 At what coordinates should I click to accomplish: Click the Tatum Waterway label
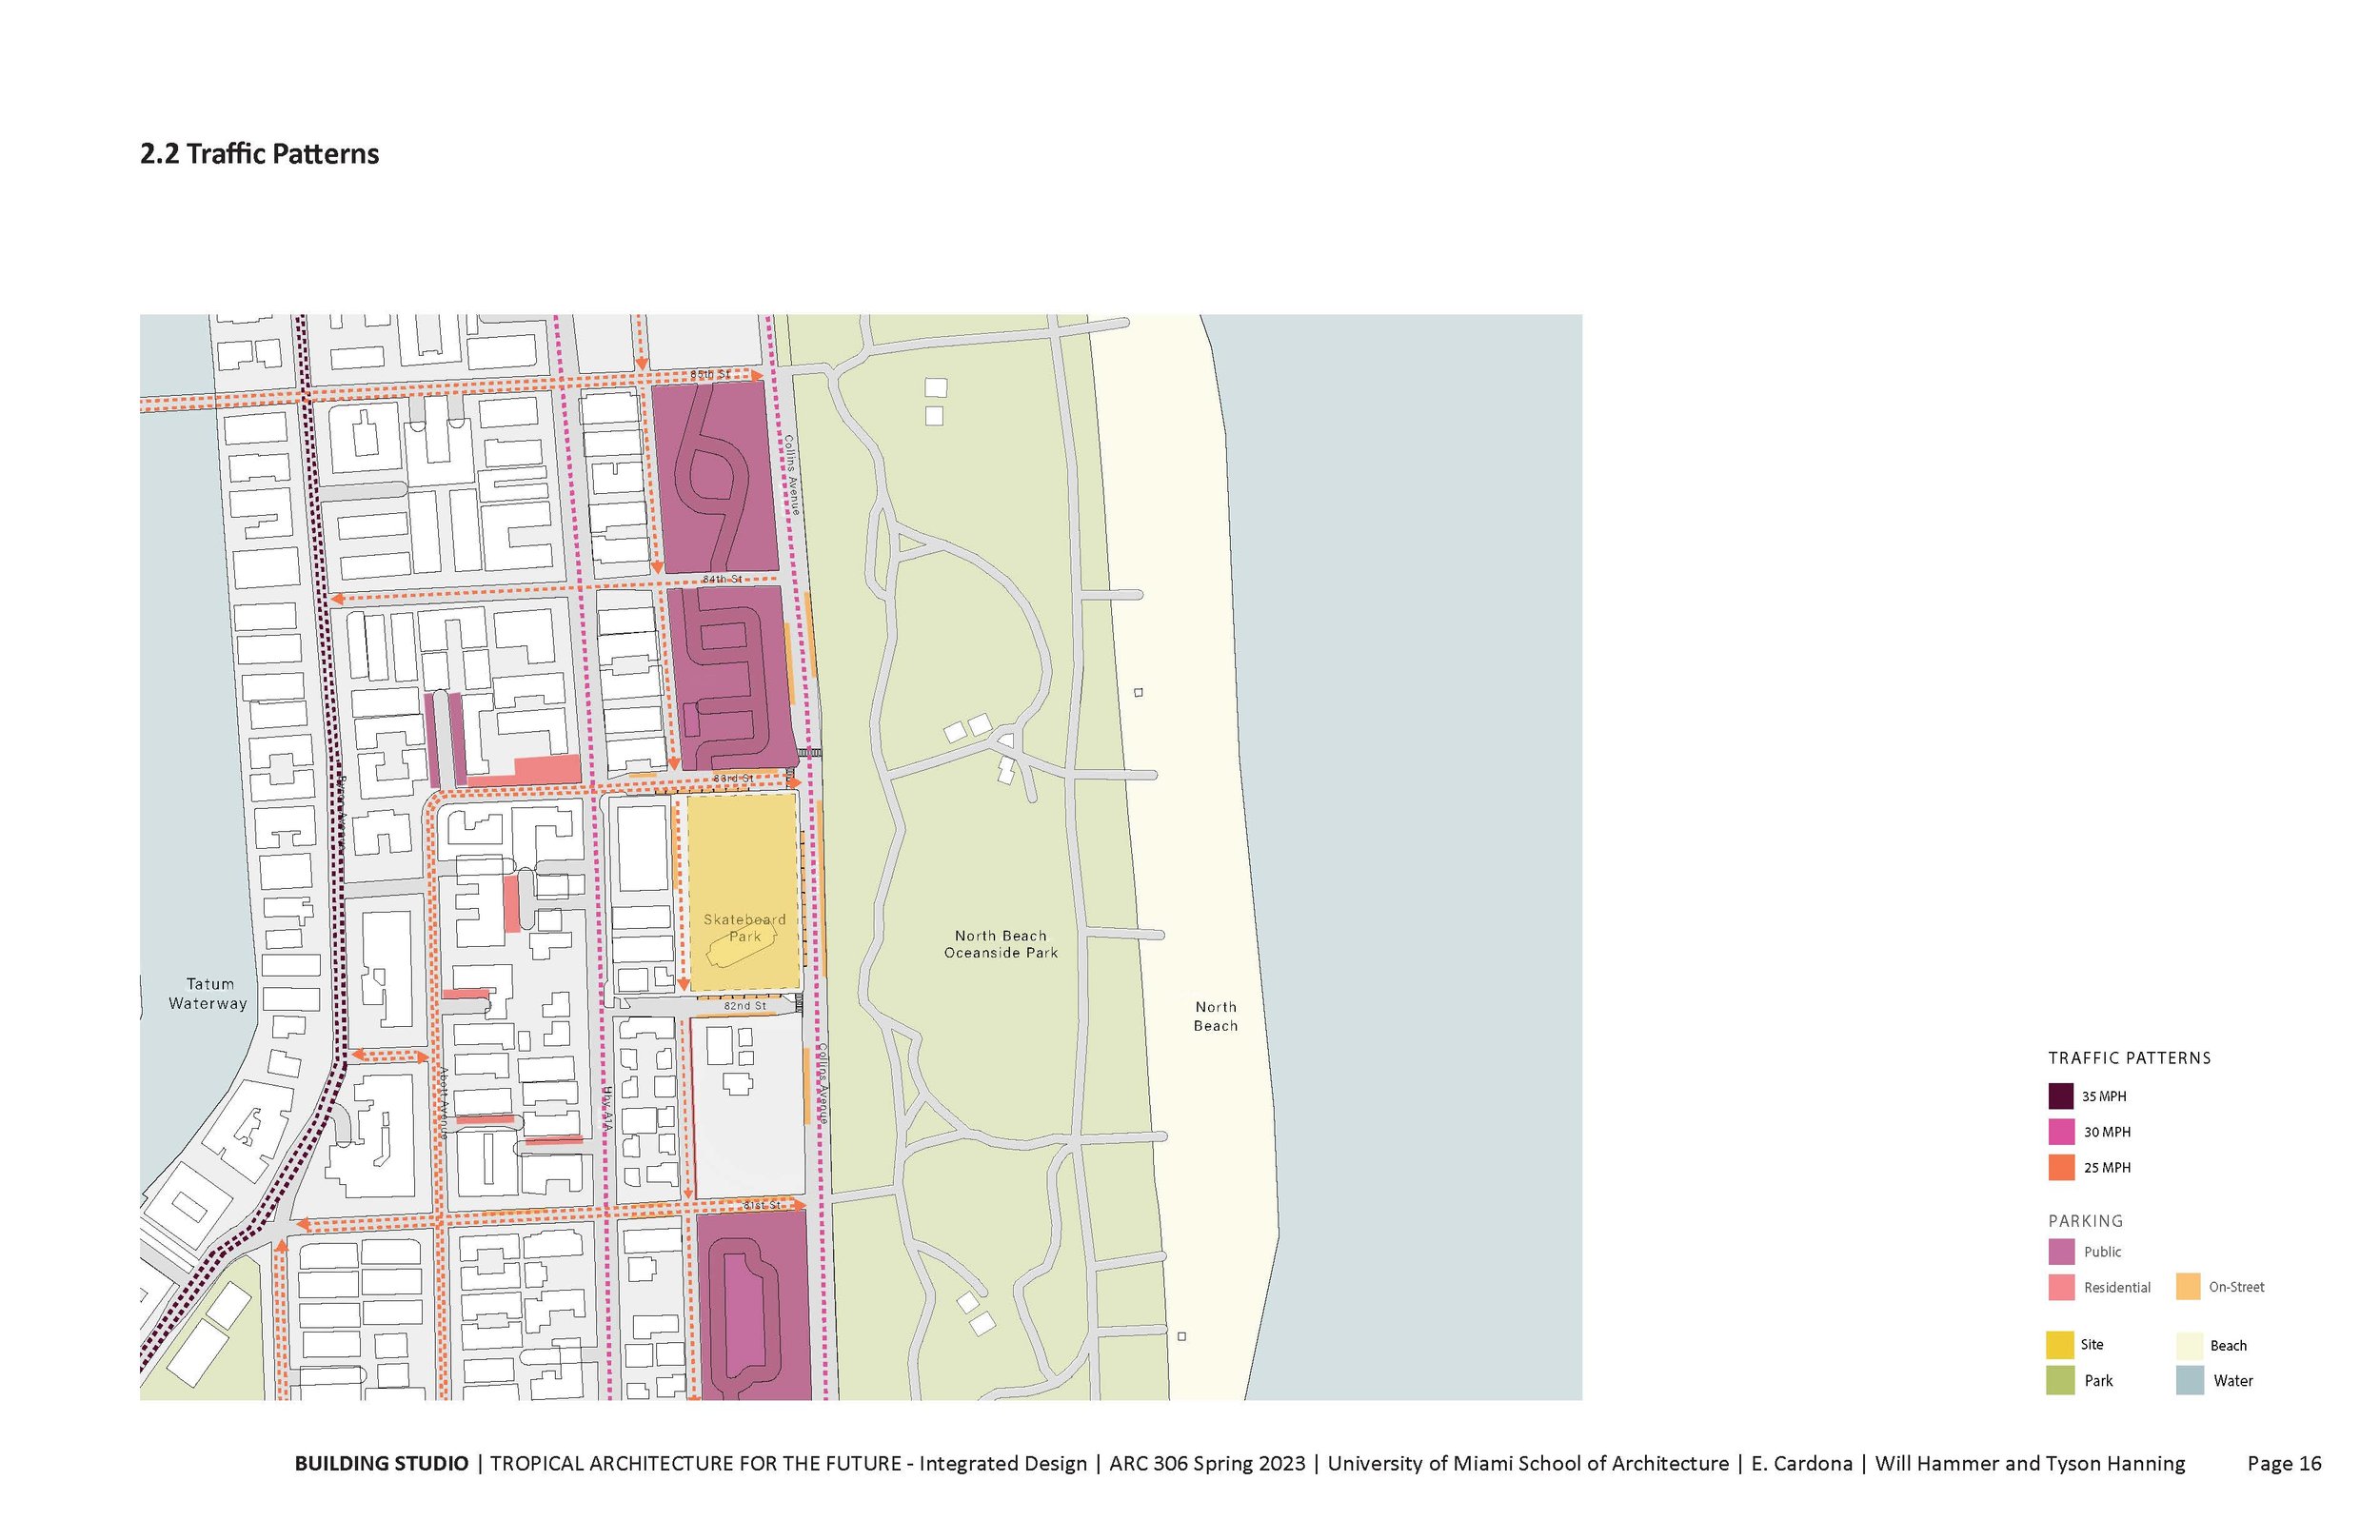click(208, 994)
